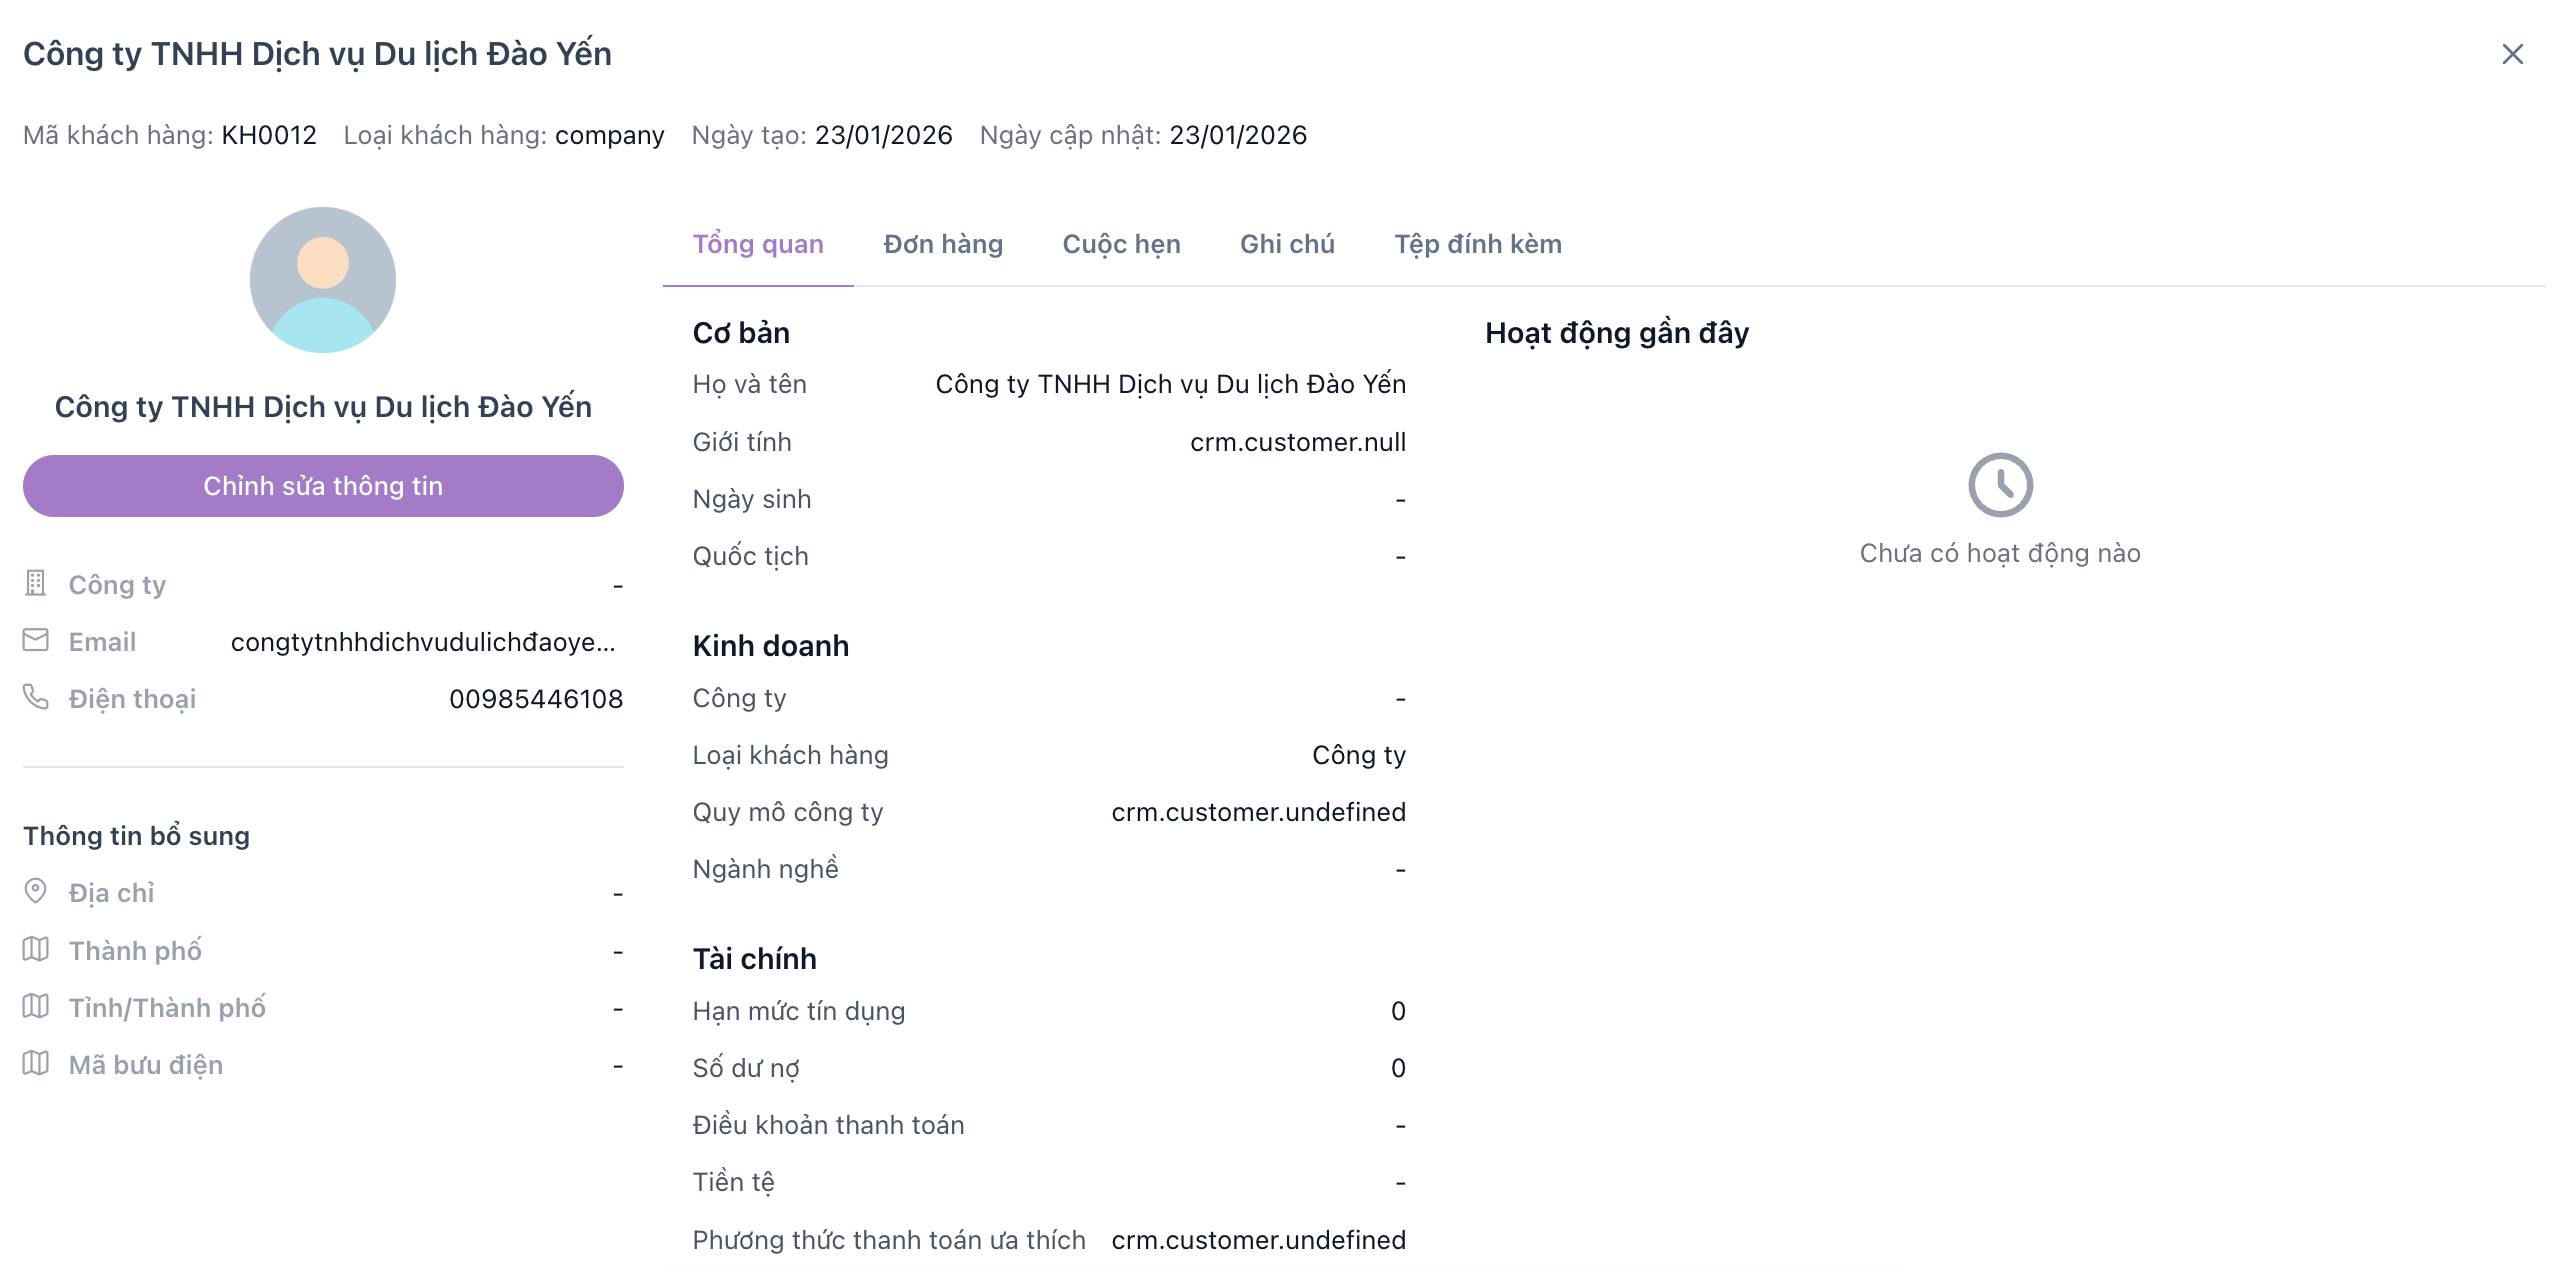The width and height of the screenshot is (2568, 1268).
Task: Click the Chưa có hoạt động nào message
Action: coord(2000,553)
